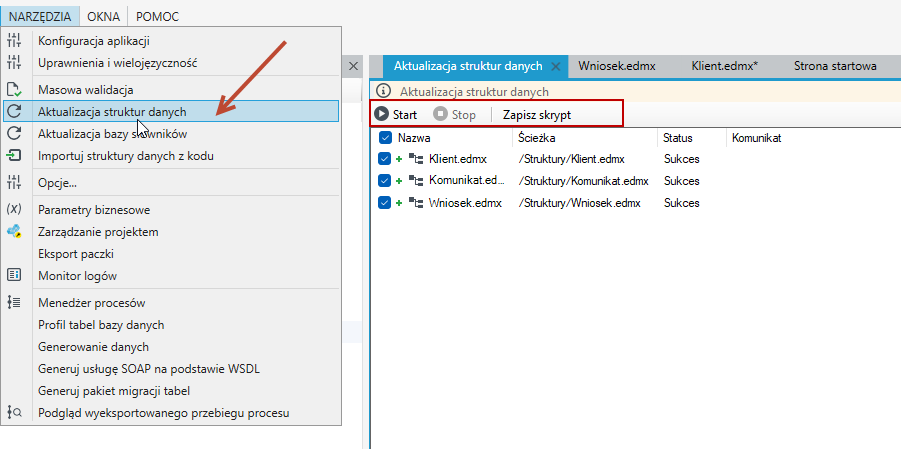The image size is (901, 449).
Task: Click the /Struktury/Komunikat.edmx path cell
Action: point(583,181)
